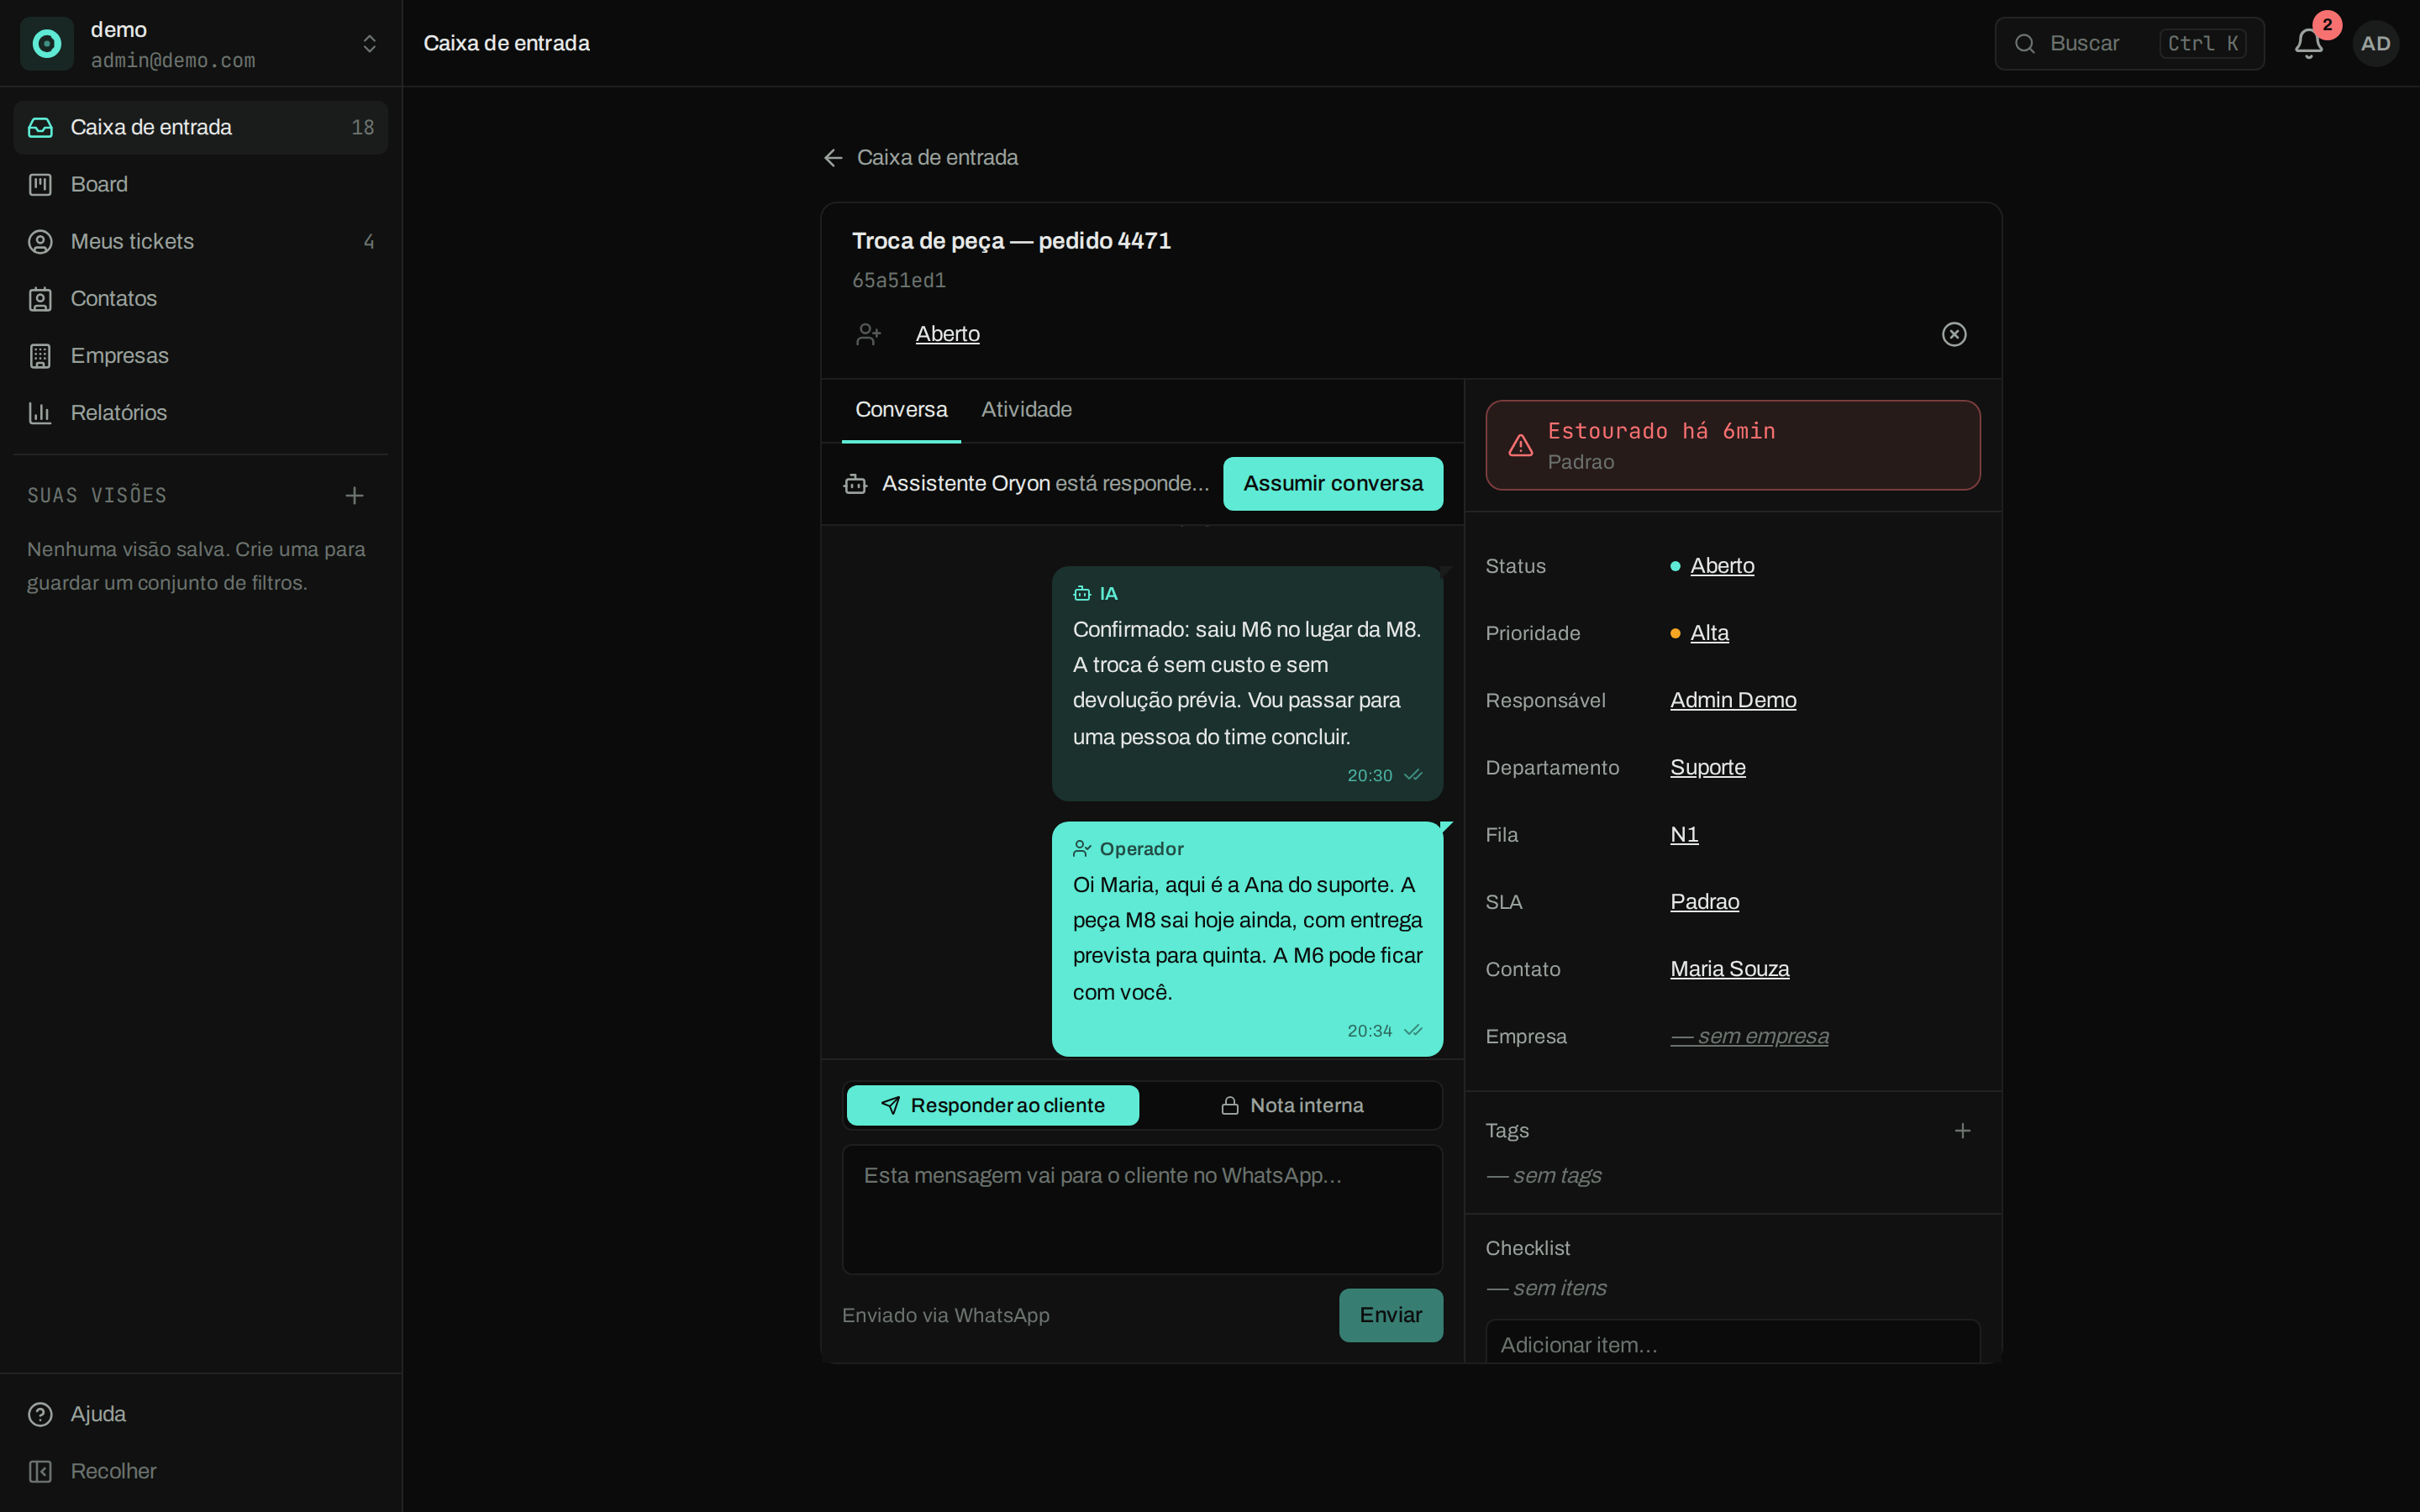2420x1512 pixels.
Task: Change the SLA value Padrao
Action: [x=1704, y=901]
